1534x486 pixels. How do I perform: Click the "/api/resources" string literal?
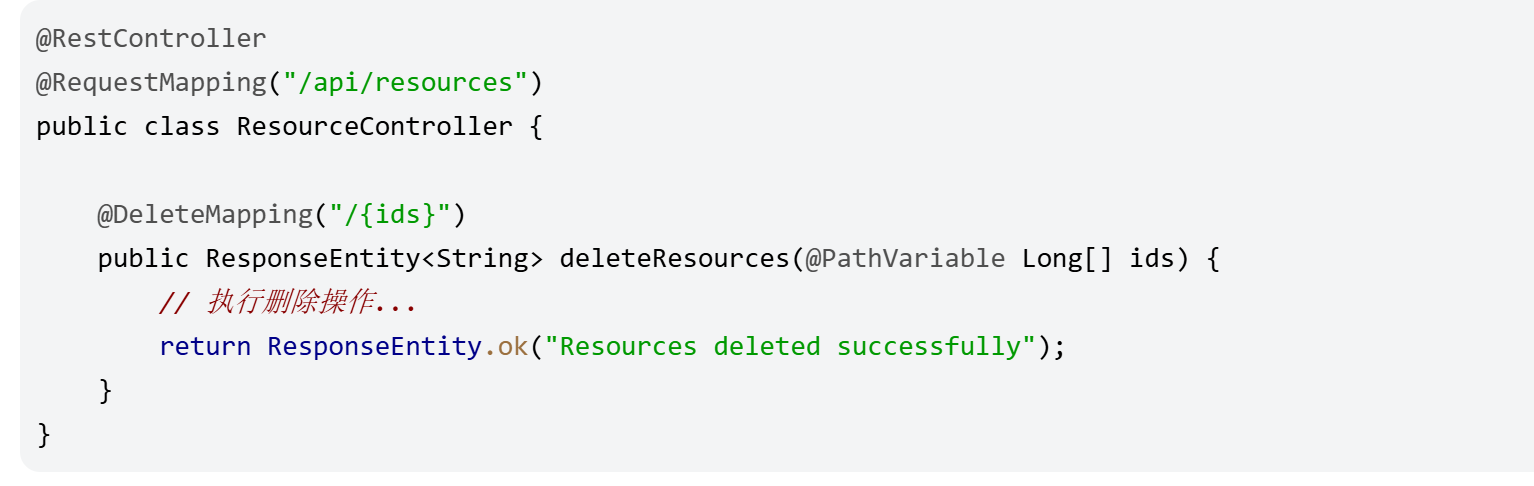(405, 83)
